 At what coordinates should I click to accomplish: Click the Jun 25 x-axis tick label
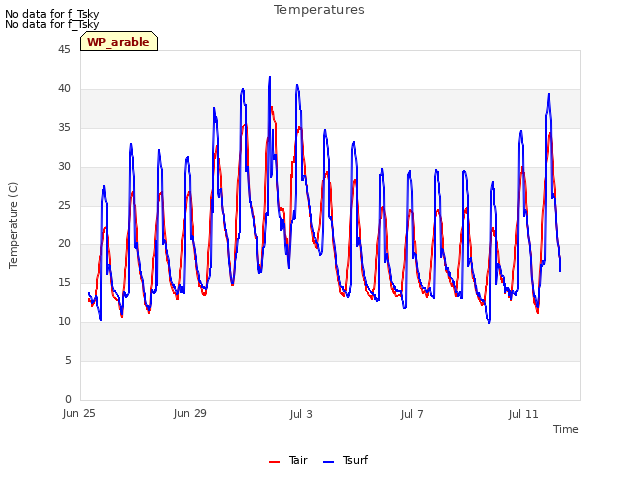[x=79, y=414]
